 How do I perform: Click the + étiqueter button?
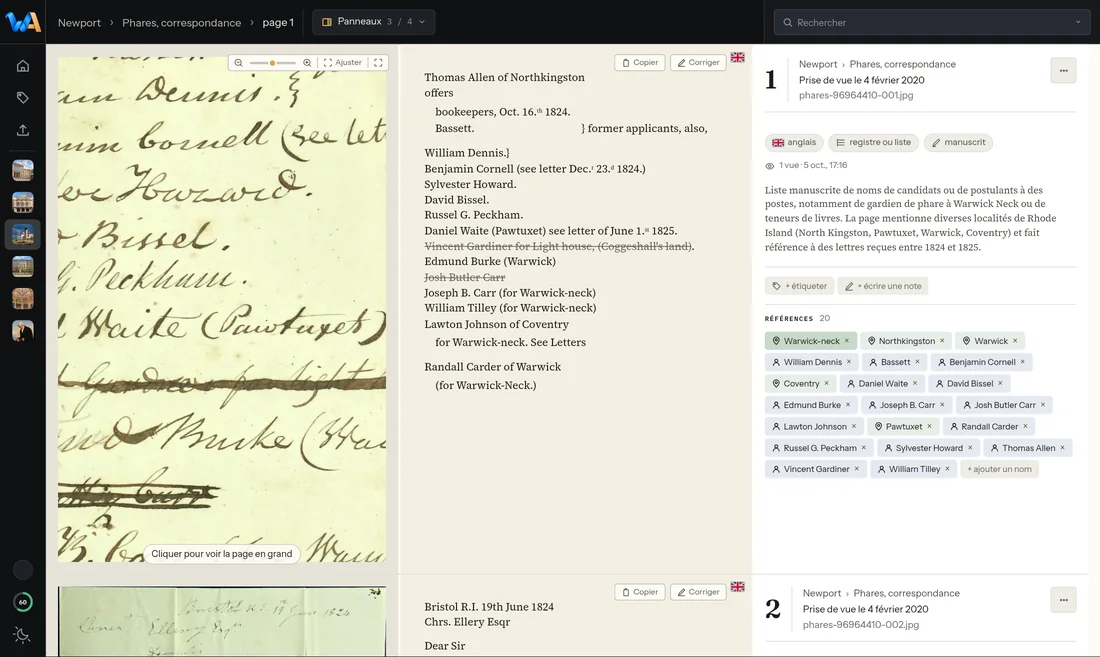pos(799,286)
